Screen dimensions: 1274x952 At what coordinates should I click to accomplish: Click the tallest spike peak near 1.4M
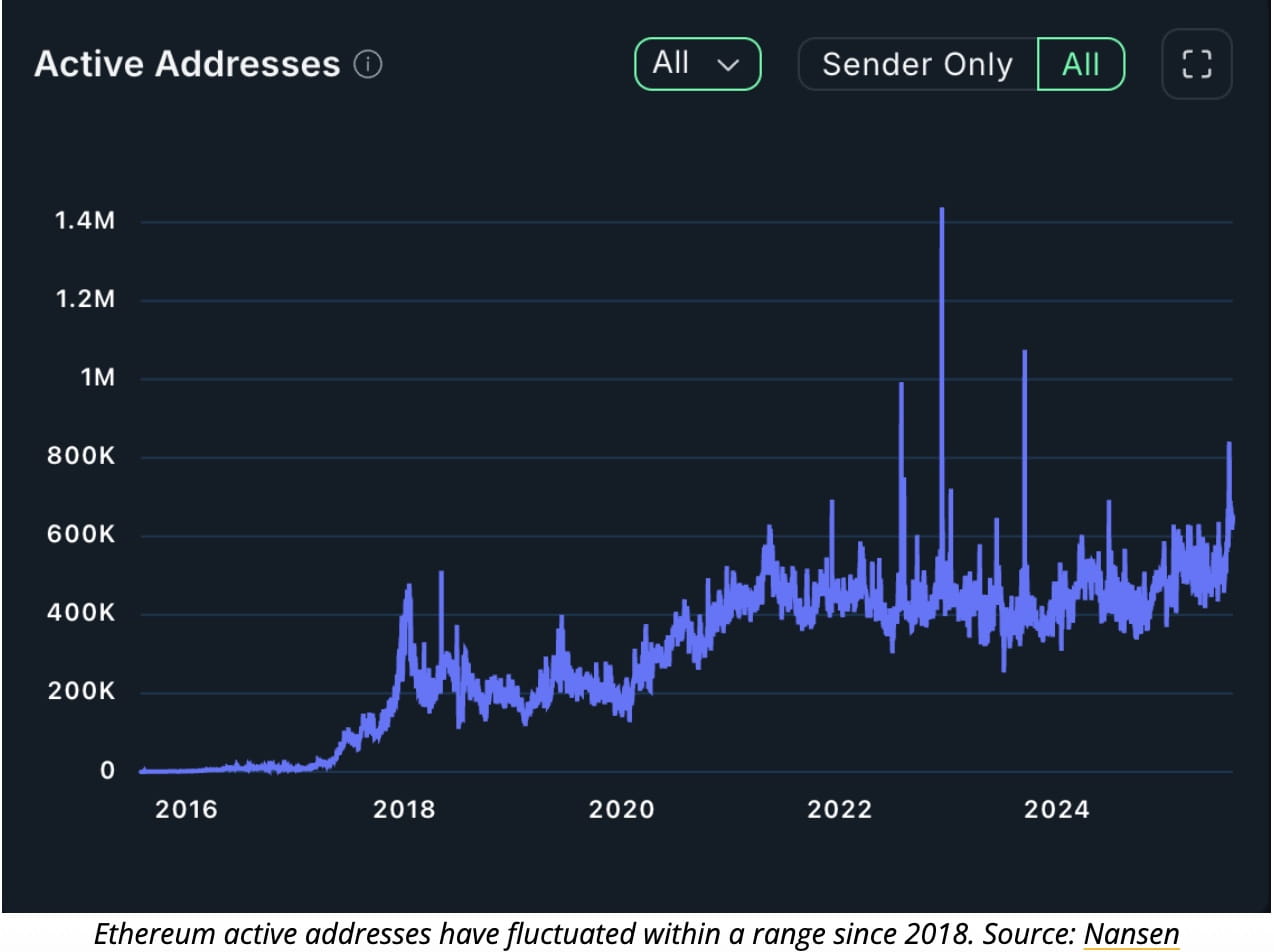(942, 210)
